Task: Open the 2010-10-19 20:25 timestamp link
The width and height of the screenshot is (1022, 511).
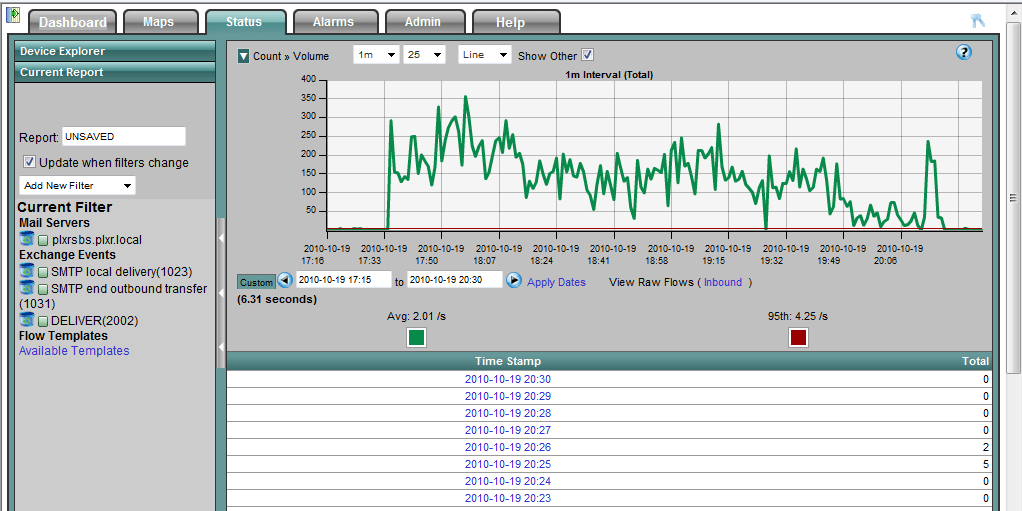Action: coord(508,464)
